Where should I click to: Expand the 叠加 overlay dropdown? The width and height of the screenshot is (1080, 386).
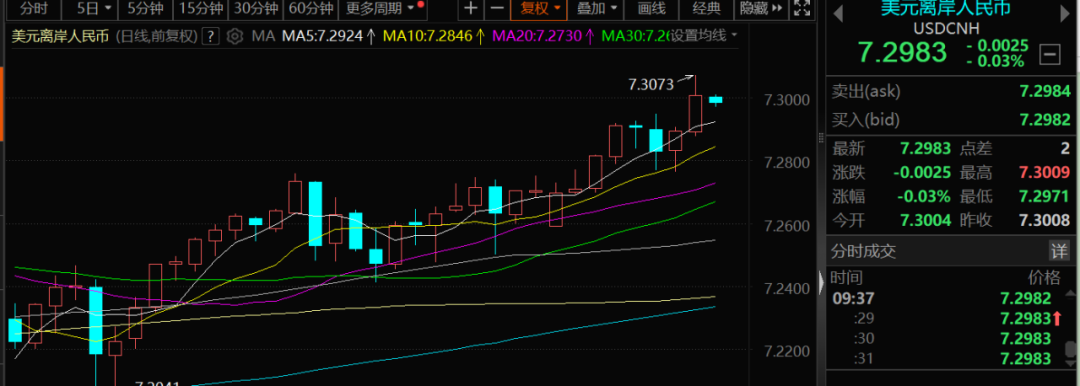click(597, 9)
